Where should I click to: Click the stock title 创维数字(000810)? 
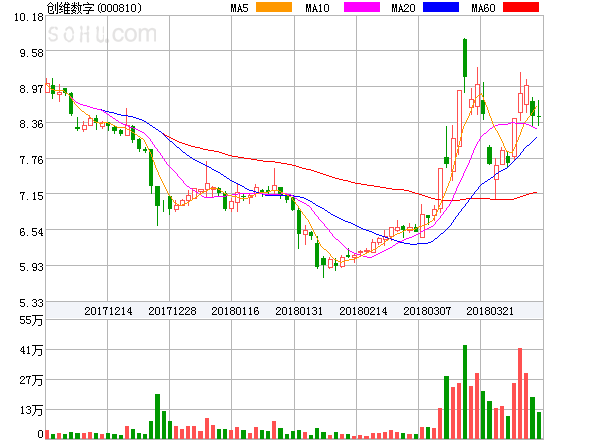[x=94, y=8]
